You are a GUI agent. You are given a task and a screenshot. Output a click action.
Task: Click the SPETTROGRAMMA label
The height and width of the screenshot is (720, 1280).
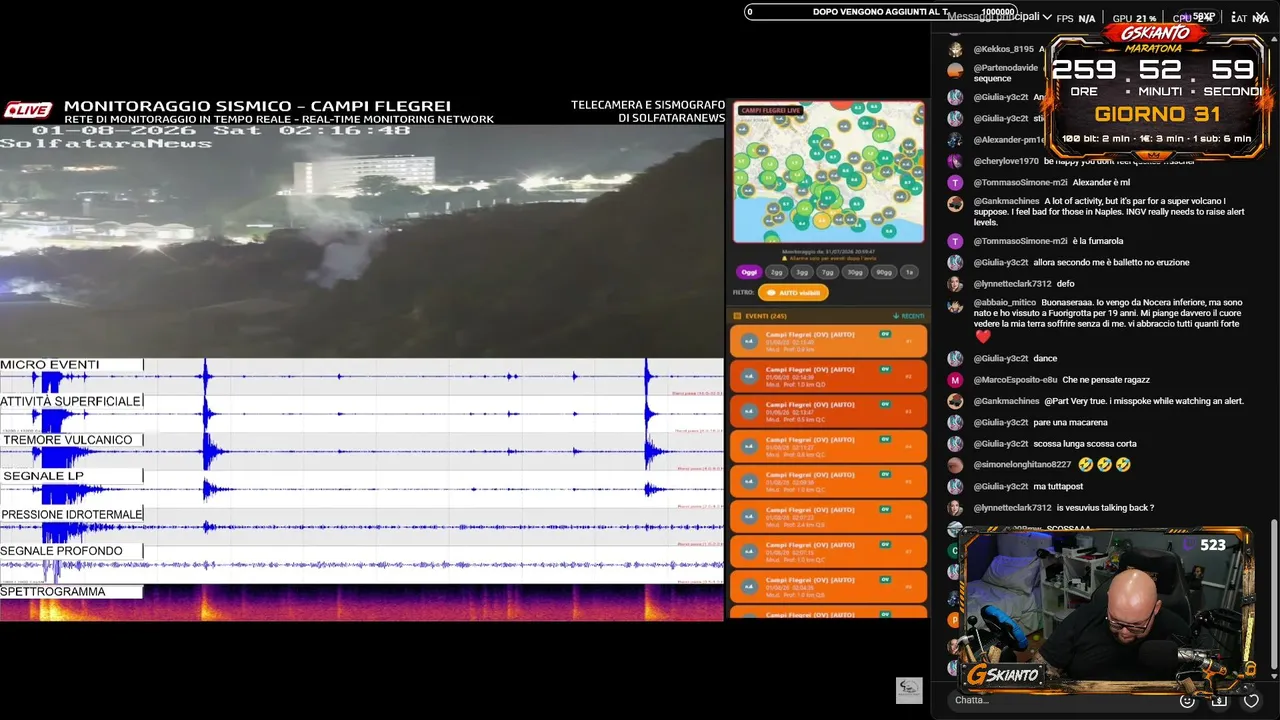[x=53, y=592]
